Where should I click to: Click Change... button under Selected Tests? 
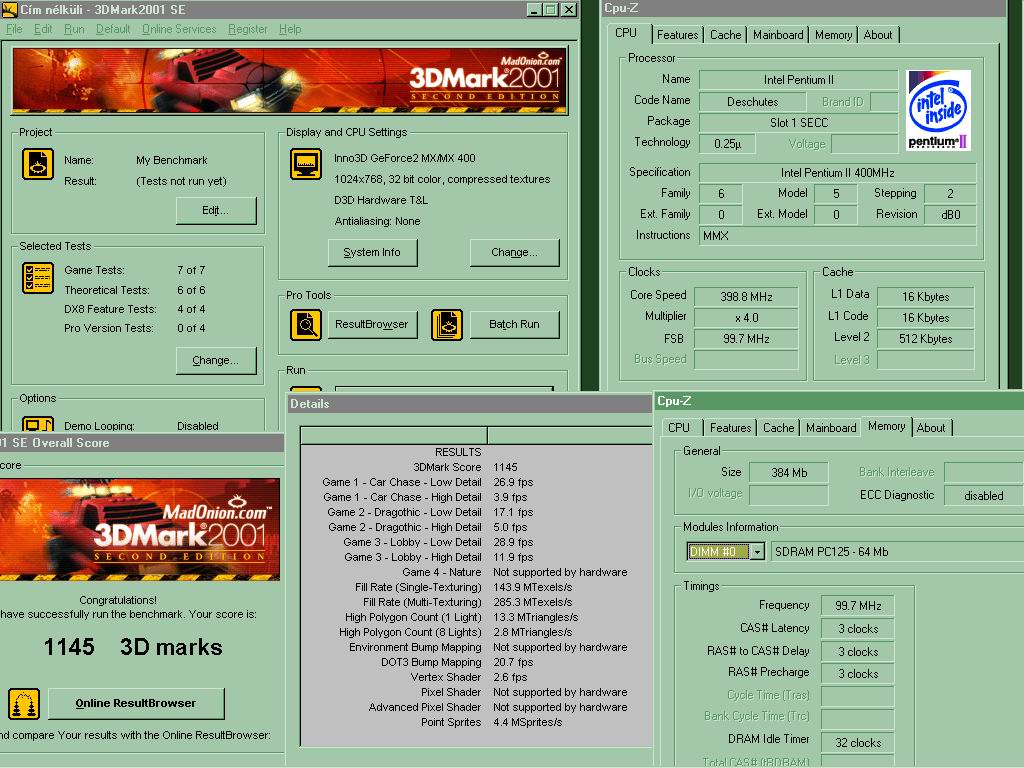click(x=216, y=360)
